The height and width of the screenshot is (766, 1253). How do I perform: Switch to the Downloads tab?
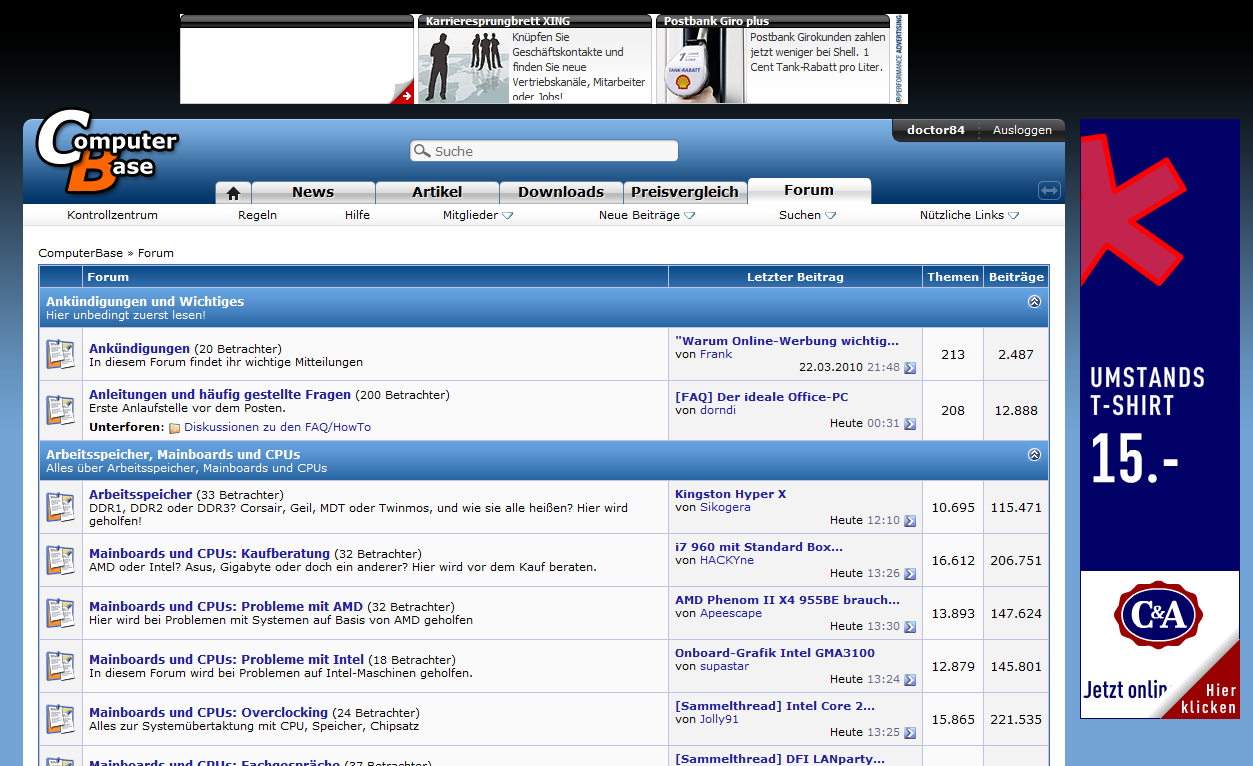tap(561, 192)
